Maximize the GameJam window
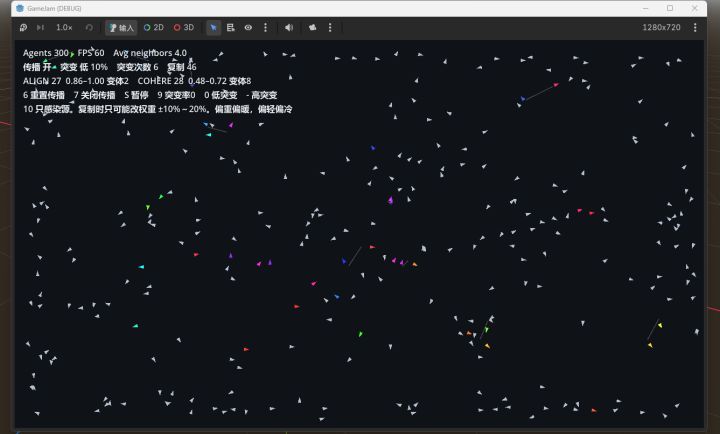Viewport: 720px width, 434px height. [x=670, y=8]
